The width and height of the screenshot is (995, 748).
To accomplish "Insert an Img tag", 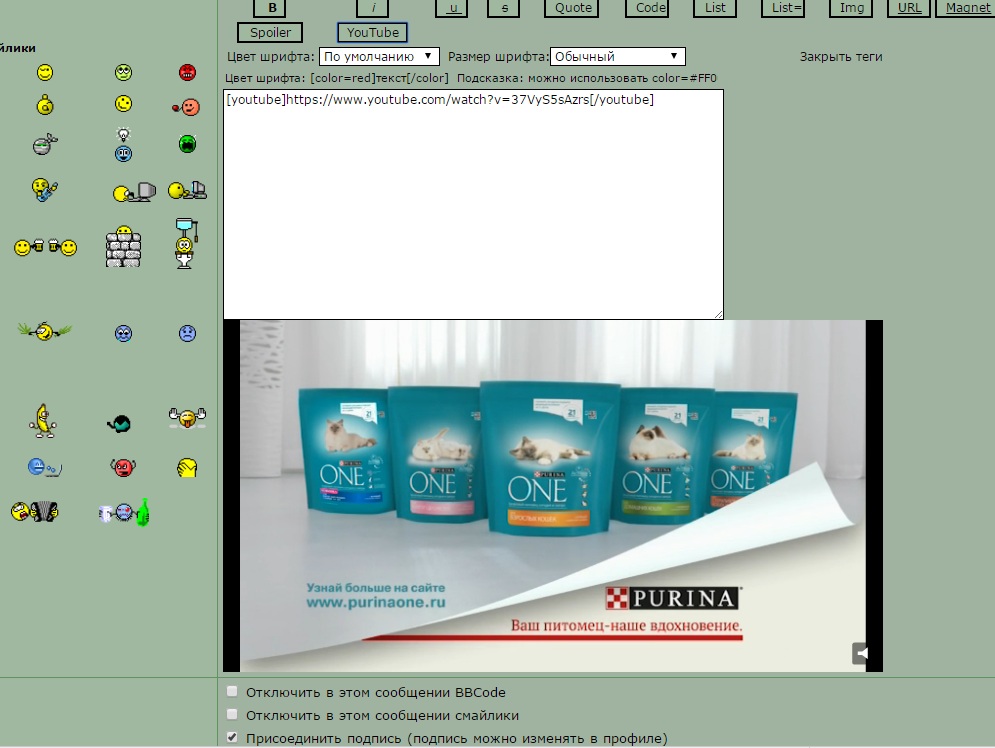I will pyautogui.click(x=852, y=8).
